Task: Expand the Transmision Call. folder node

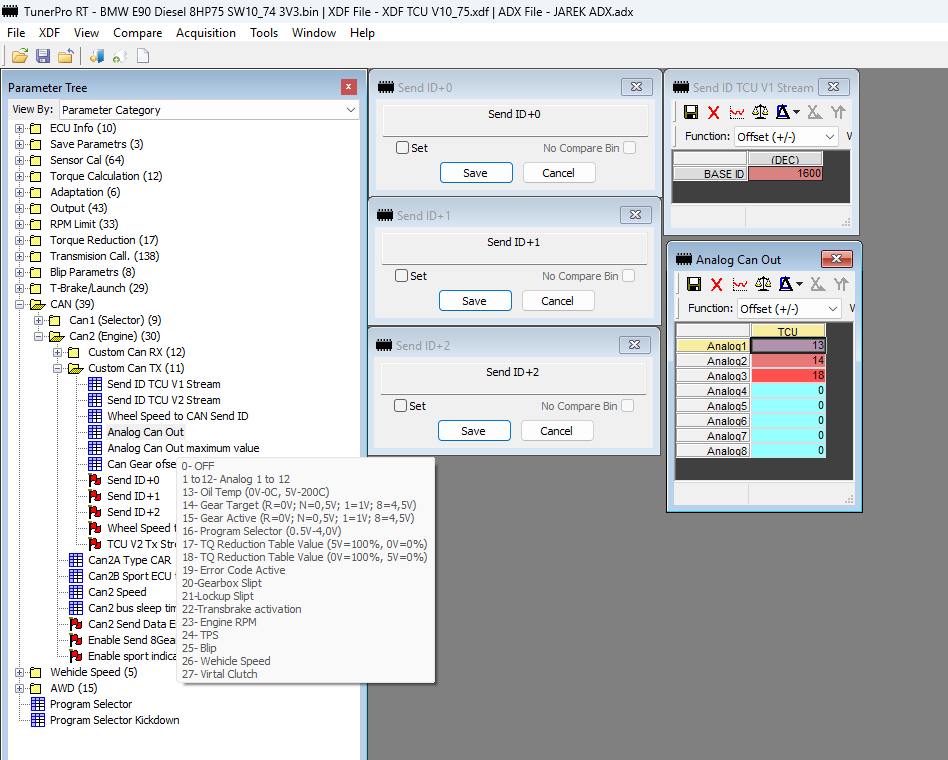Action: coord(20,256)
